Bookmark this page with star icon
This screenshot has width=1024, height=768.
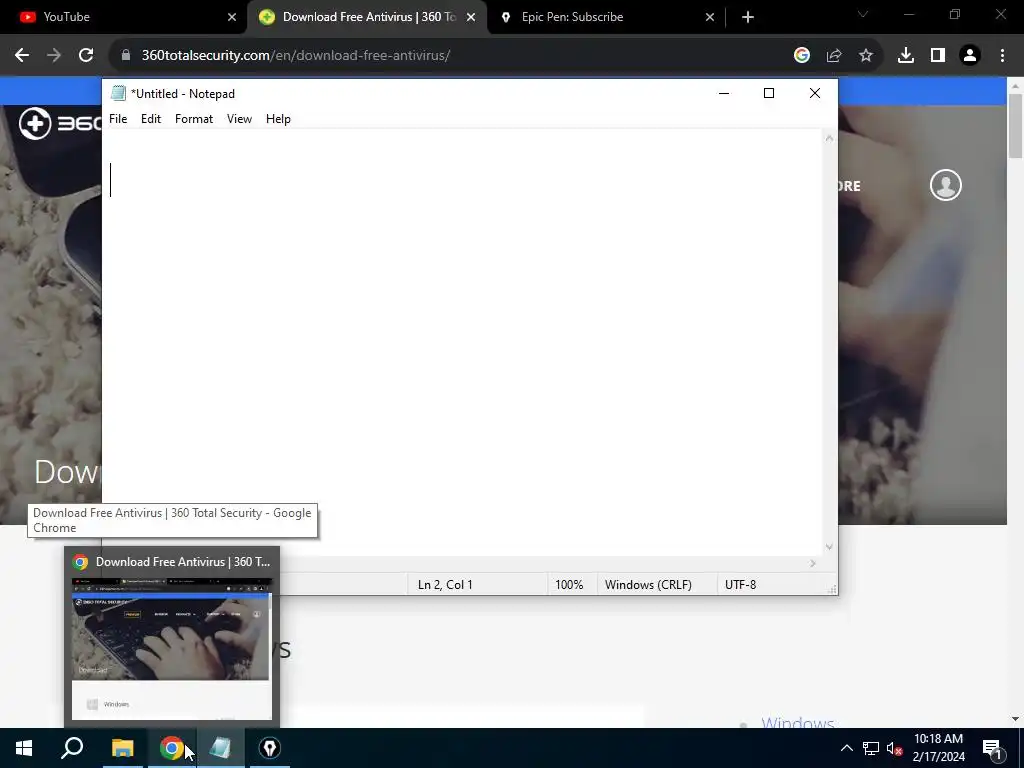point(866,56)
